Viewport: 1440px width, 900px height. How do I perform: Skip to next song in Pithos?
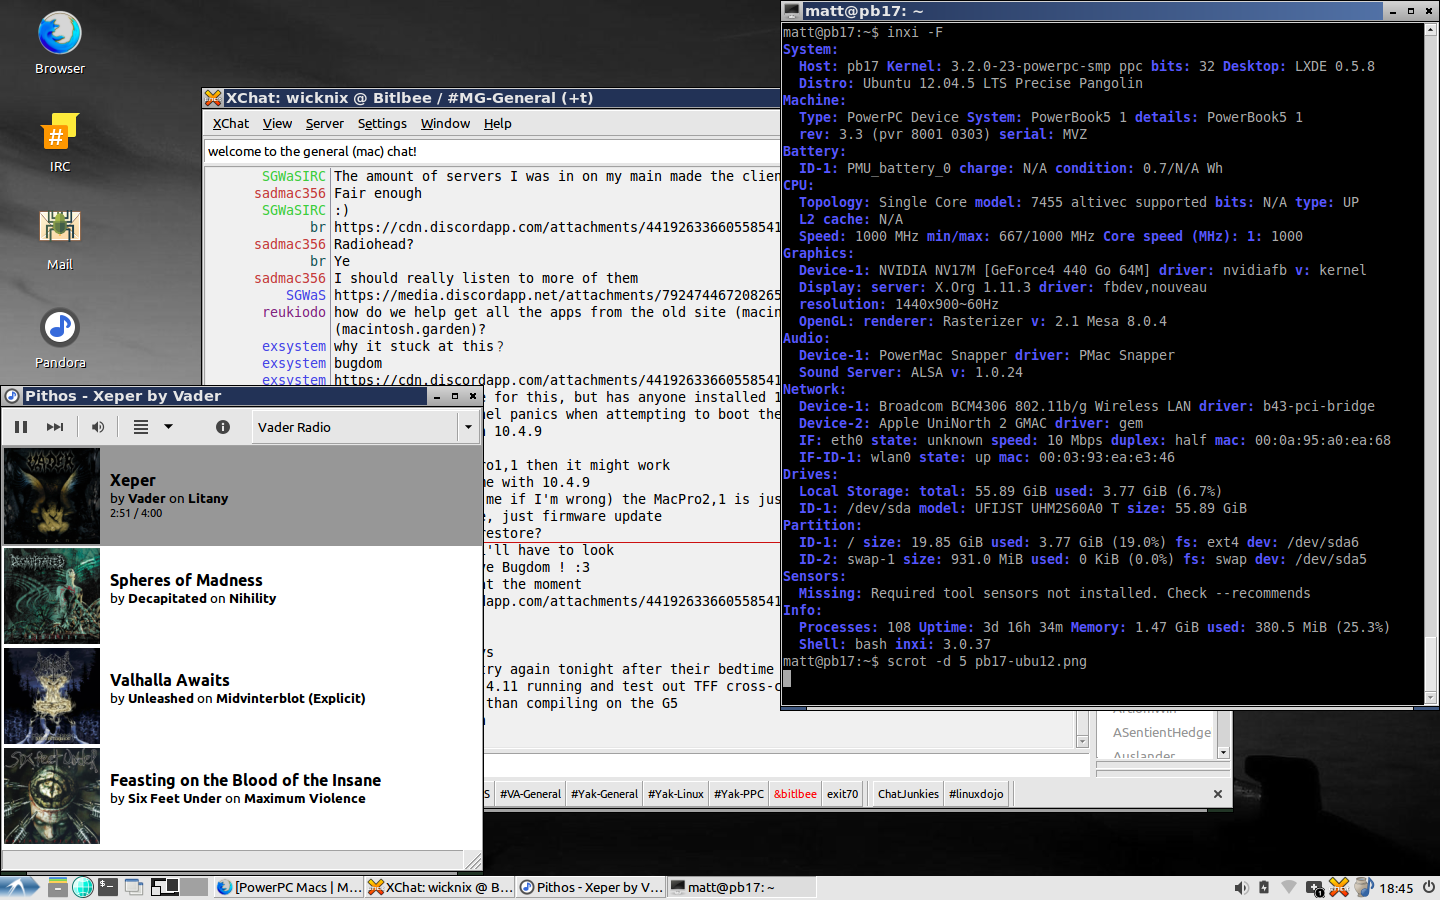(x=55, y=427)
